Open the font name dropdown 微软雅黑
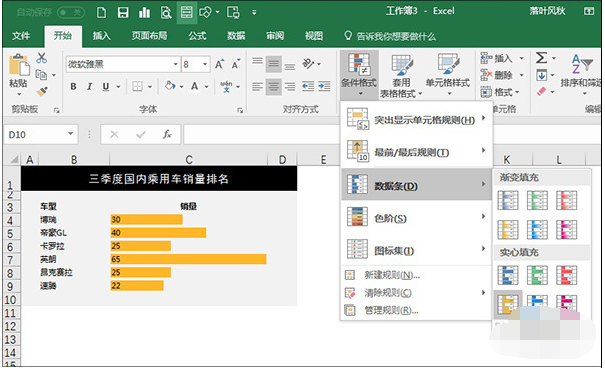 click(176, 64)
